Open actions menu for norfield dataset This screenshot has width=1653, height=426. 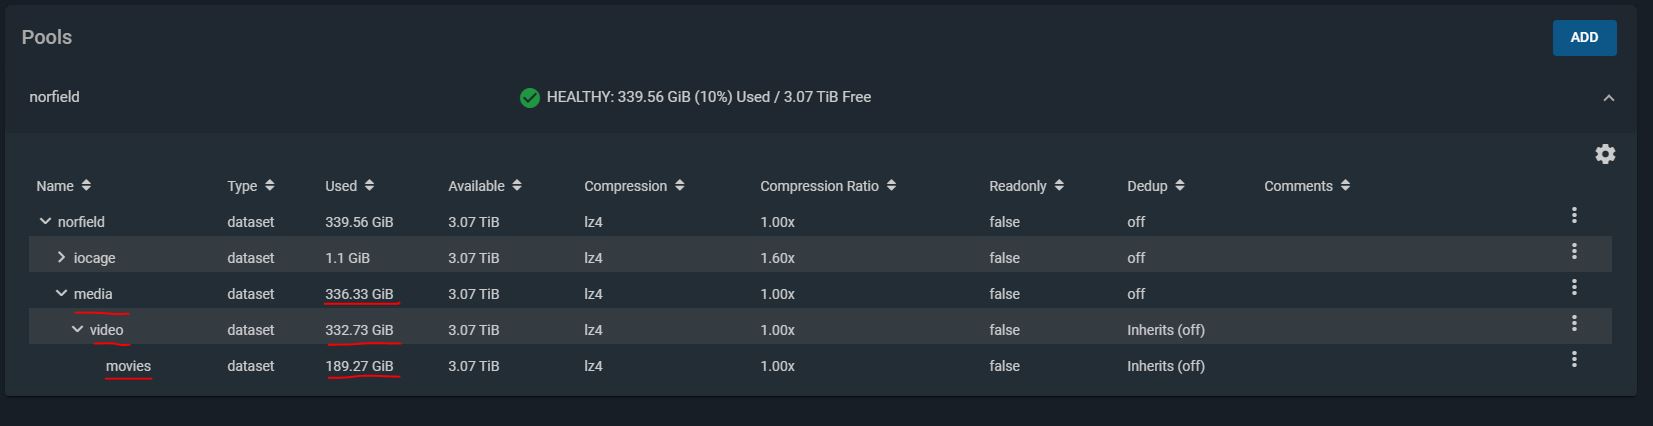tap(1574, 215)
